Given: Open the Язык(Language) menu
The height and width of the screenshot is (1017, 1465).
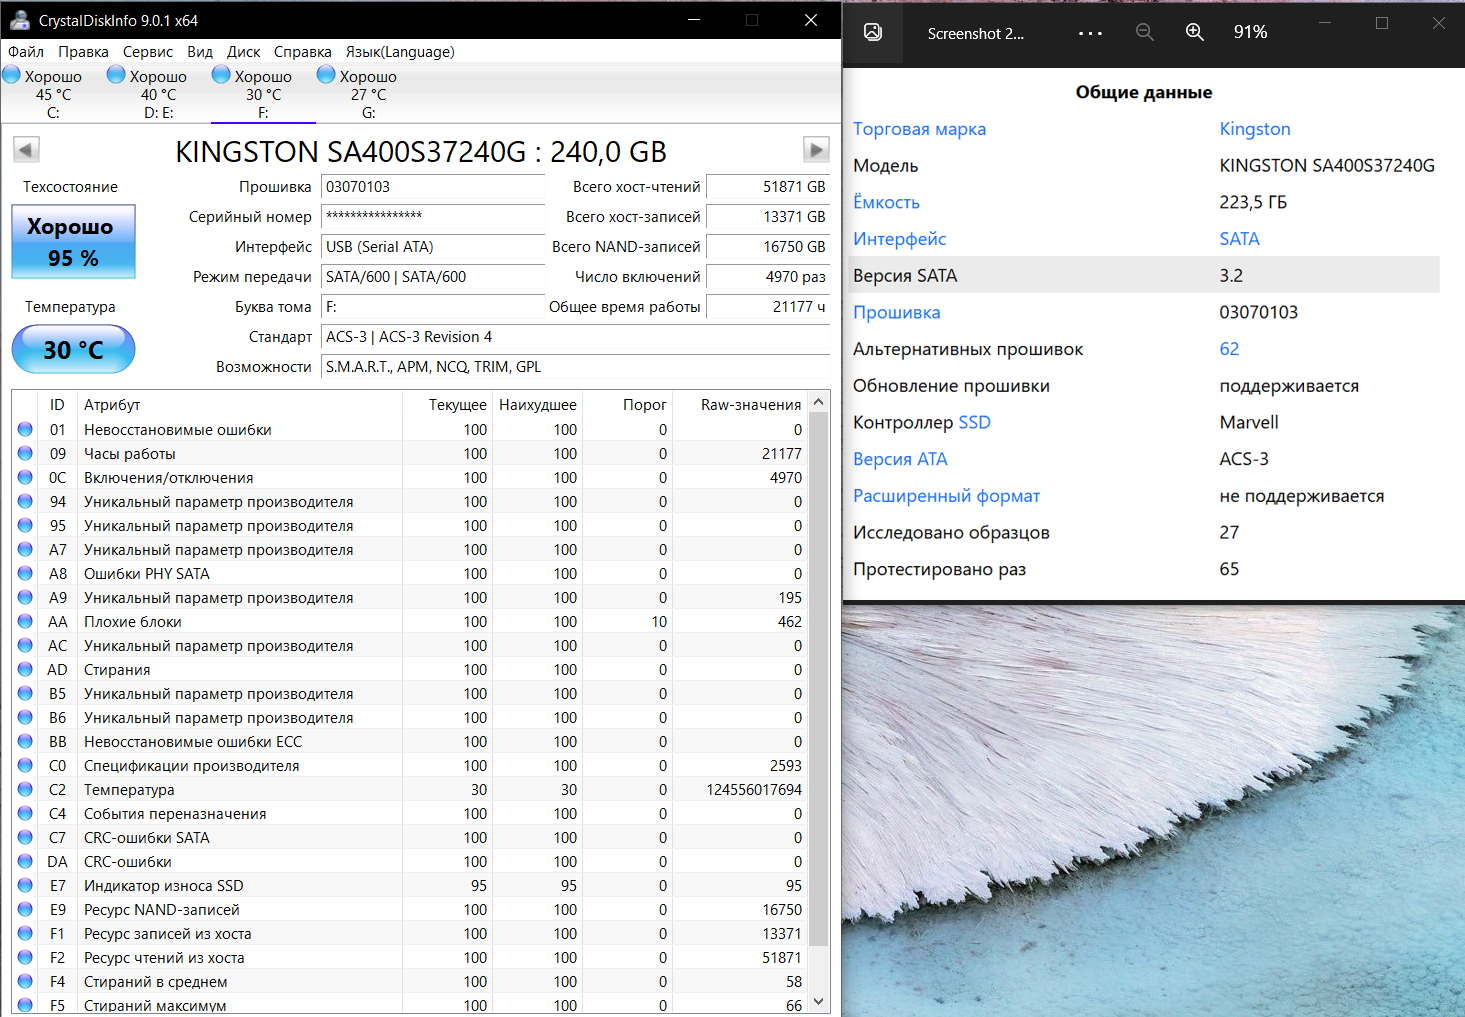Looking at the screenshot, I should tap(400, 52).
